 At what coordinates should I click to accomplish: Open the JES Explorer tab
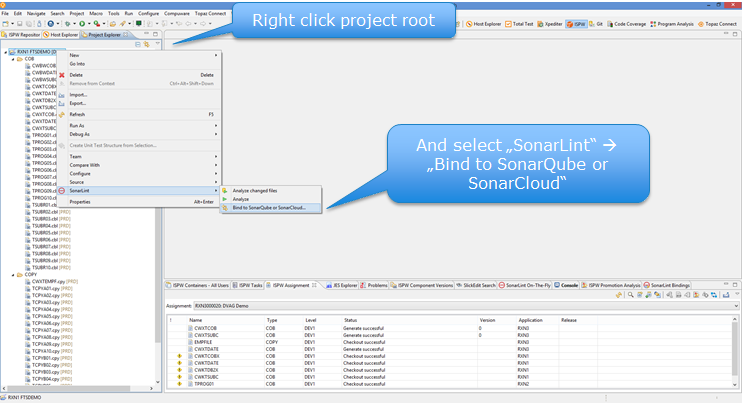pyautogui.click(x=342, y=285)
